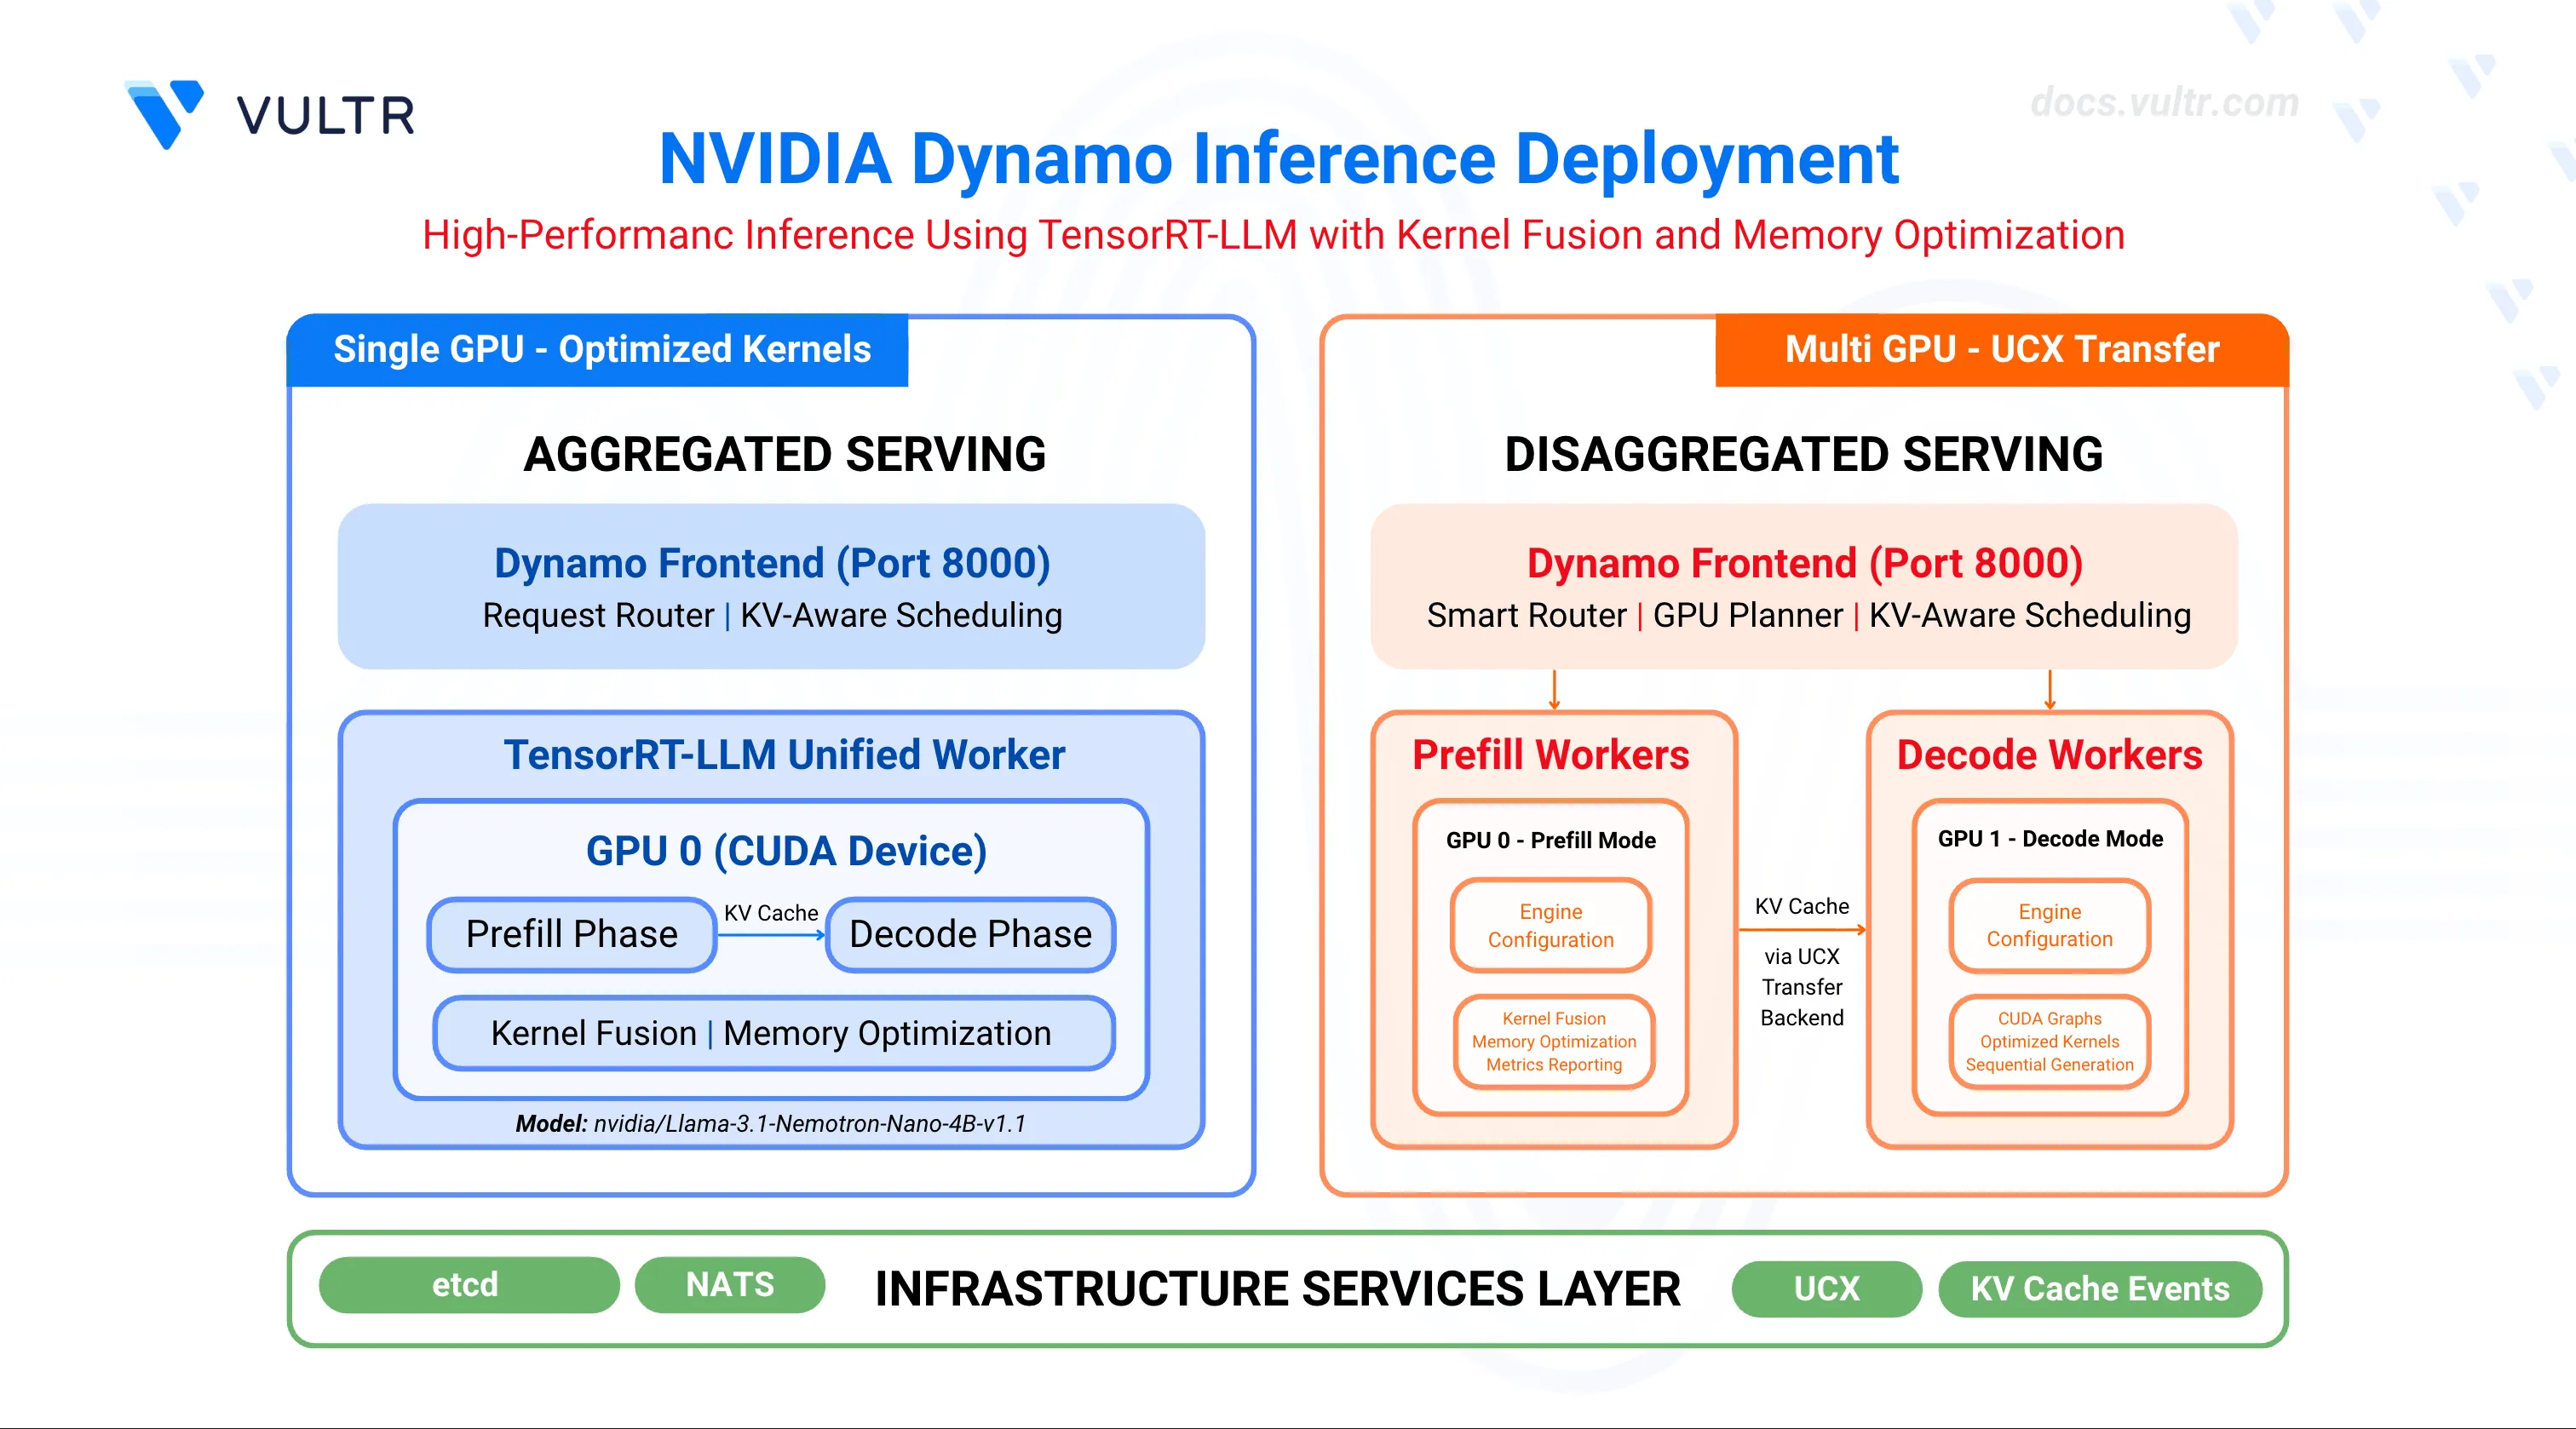The image size is (2576, 1429).
Task: Click the arrow above Prefill Workers
Action: 1554,690
